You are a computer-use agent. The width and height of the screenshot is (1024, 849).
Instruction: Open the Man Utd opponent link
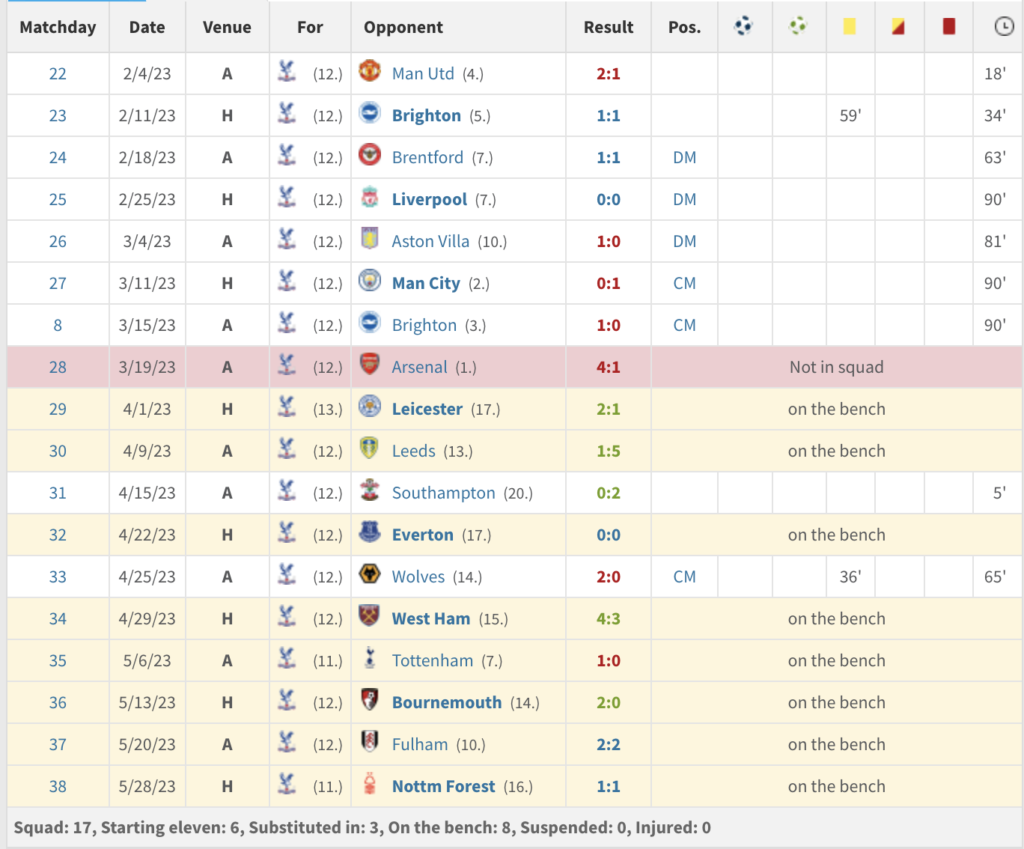point(423,74)
